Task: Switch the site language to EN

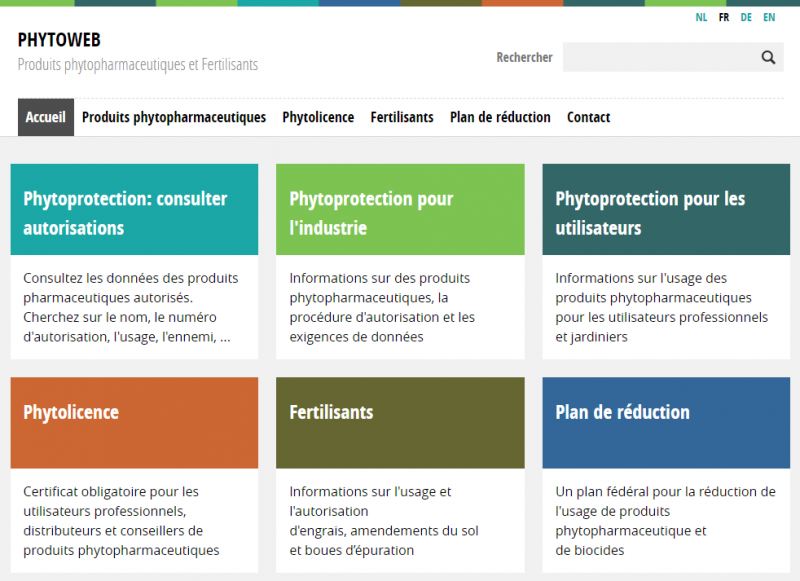Action: 769,17
